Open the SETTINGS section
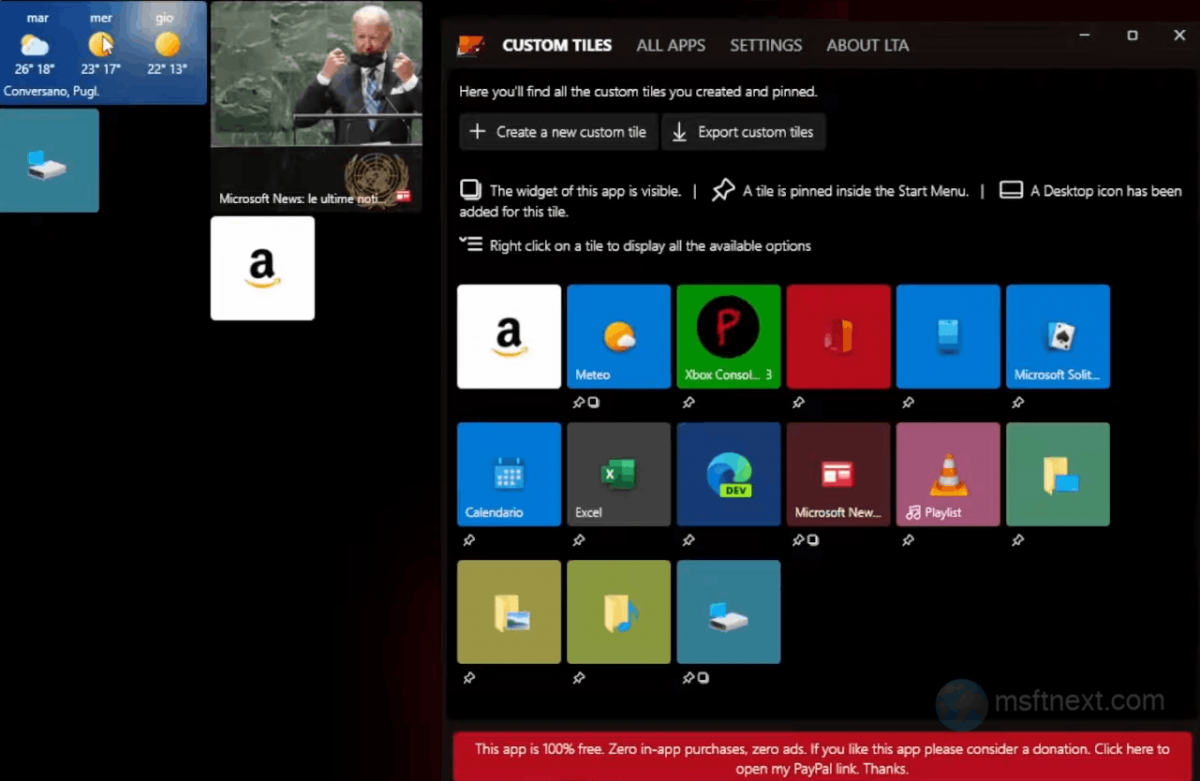Screen dimensions: 1200x781 click(766, 45)
